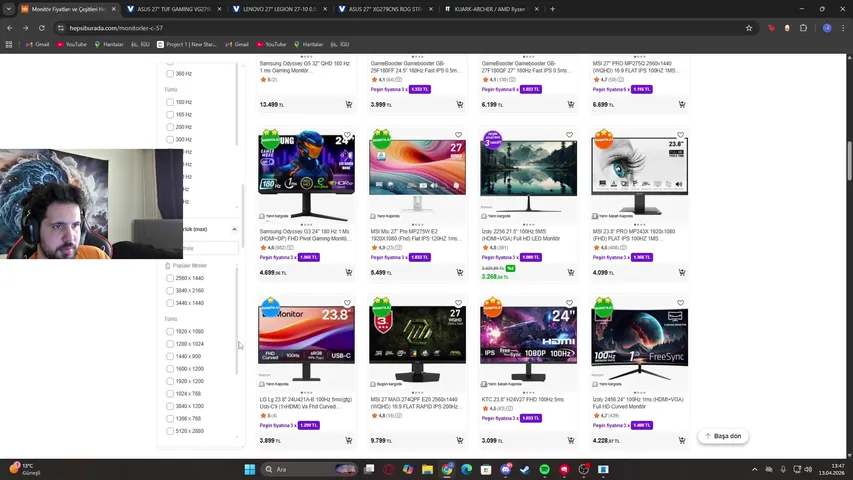
Task: Favorite the İzoly 2256 21.5" monitor
Action: (x=569, y=135)
